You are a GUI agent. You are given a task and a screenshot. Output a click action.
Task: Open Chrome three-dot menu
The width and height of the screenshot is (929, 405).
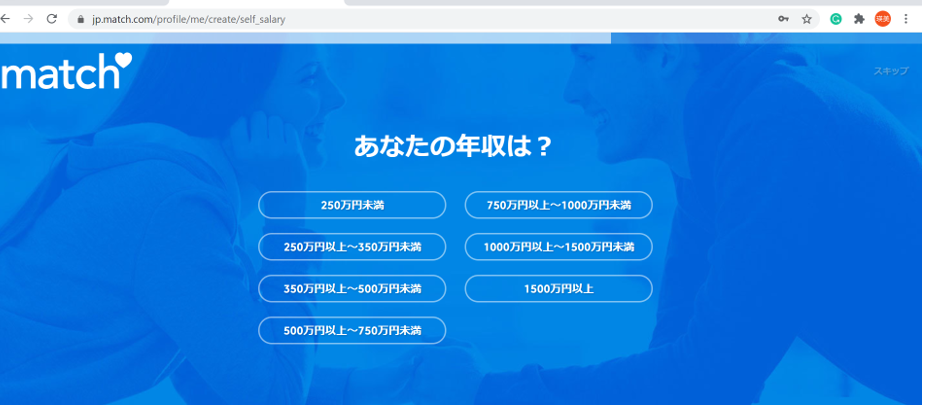(x=905, y=19)
